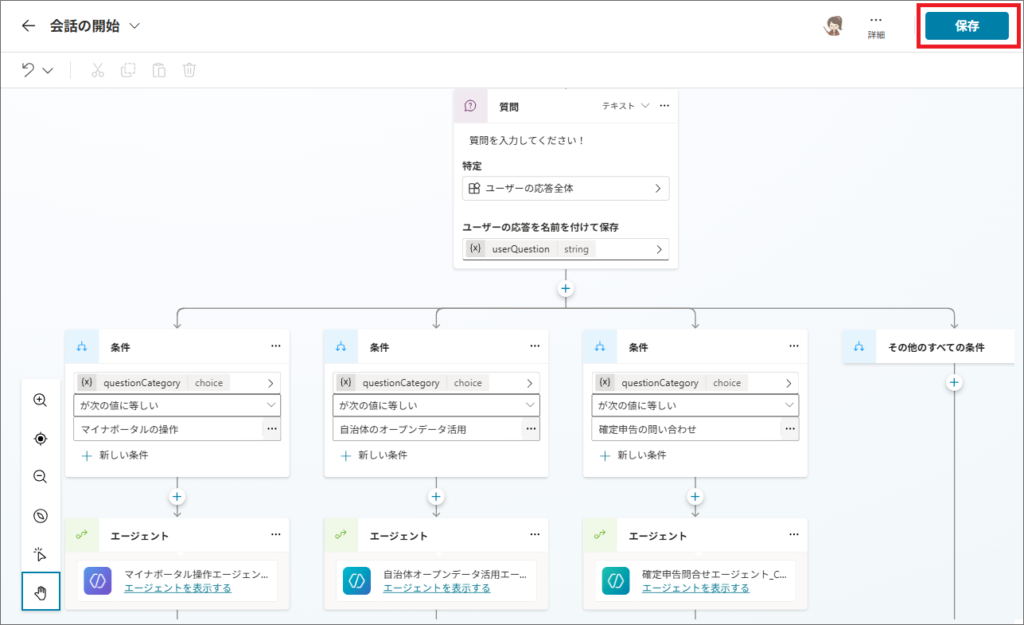The image size is (1024, 625).
Task: Zoom in using the magnifier plus icon
Action: pos(40,400)
